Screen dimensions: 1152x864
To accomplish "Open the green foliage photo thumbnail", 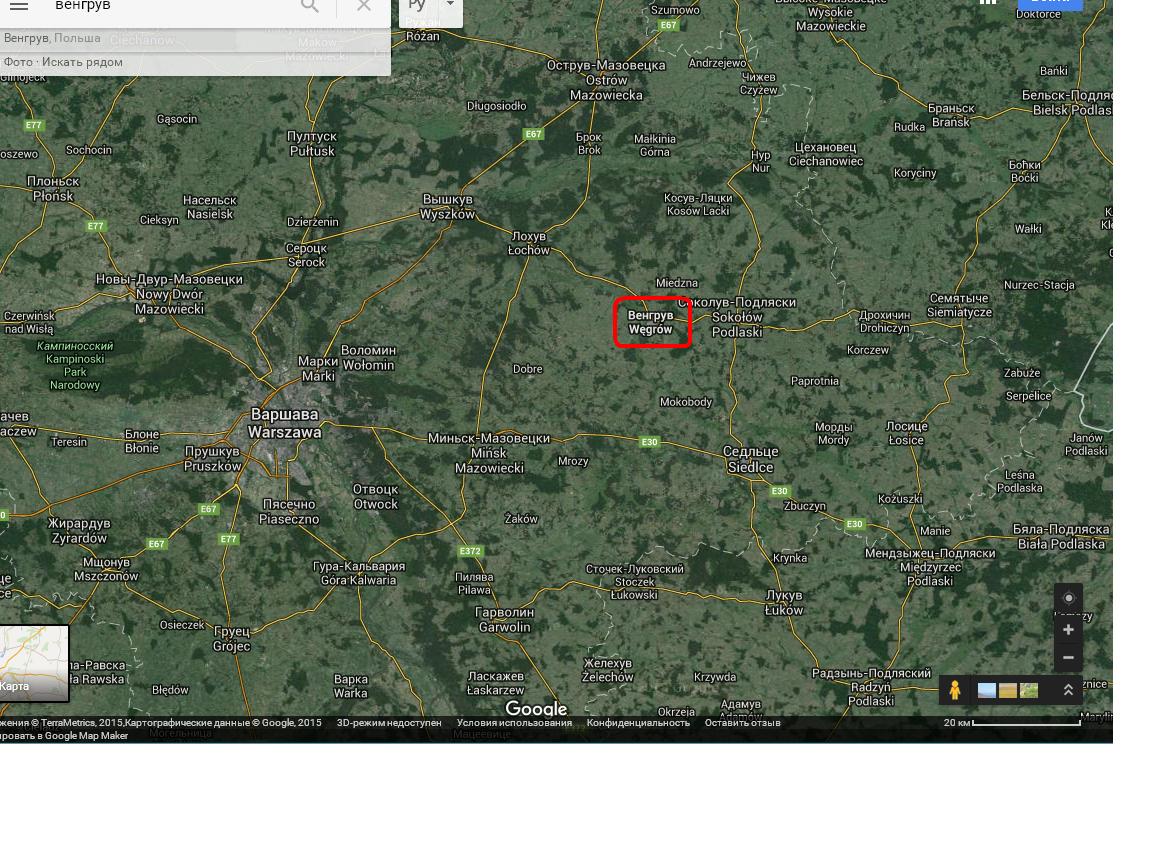I will point(1029,691).
